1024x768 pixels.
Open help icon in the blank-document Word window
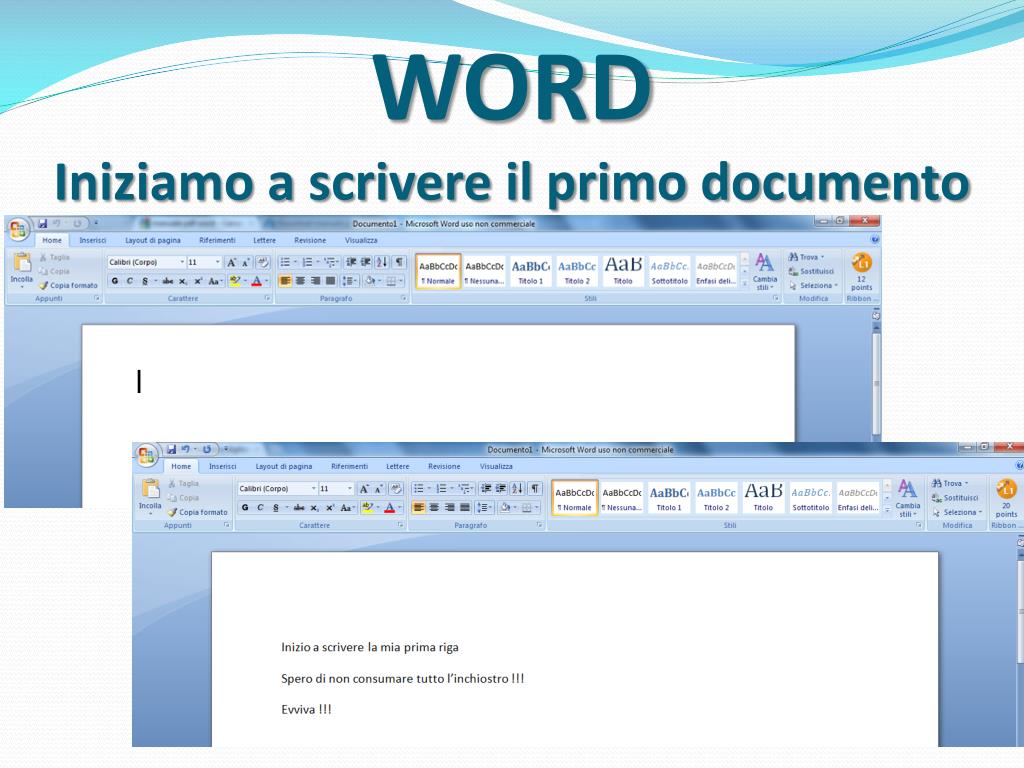pos(874,240)
